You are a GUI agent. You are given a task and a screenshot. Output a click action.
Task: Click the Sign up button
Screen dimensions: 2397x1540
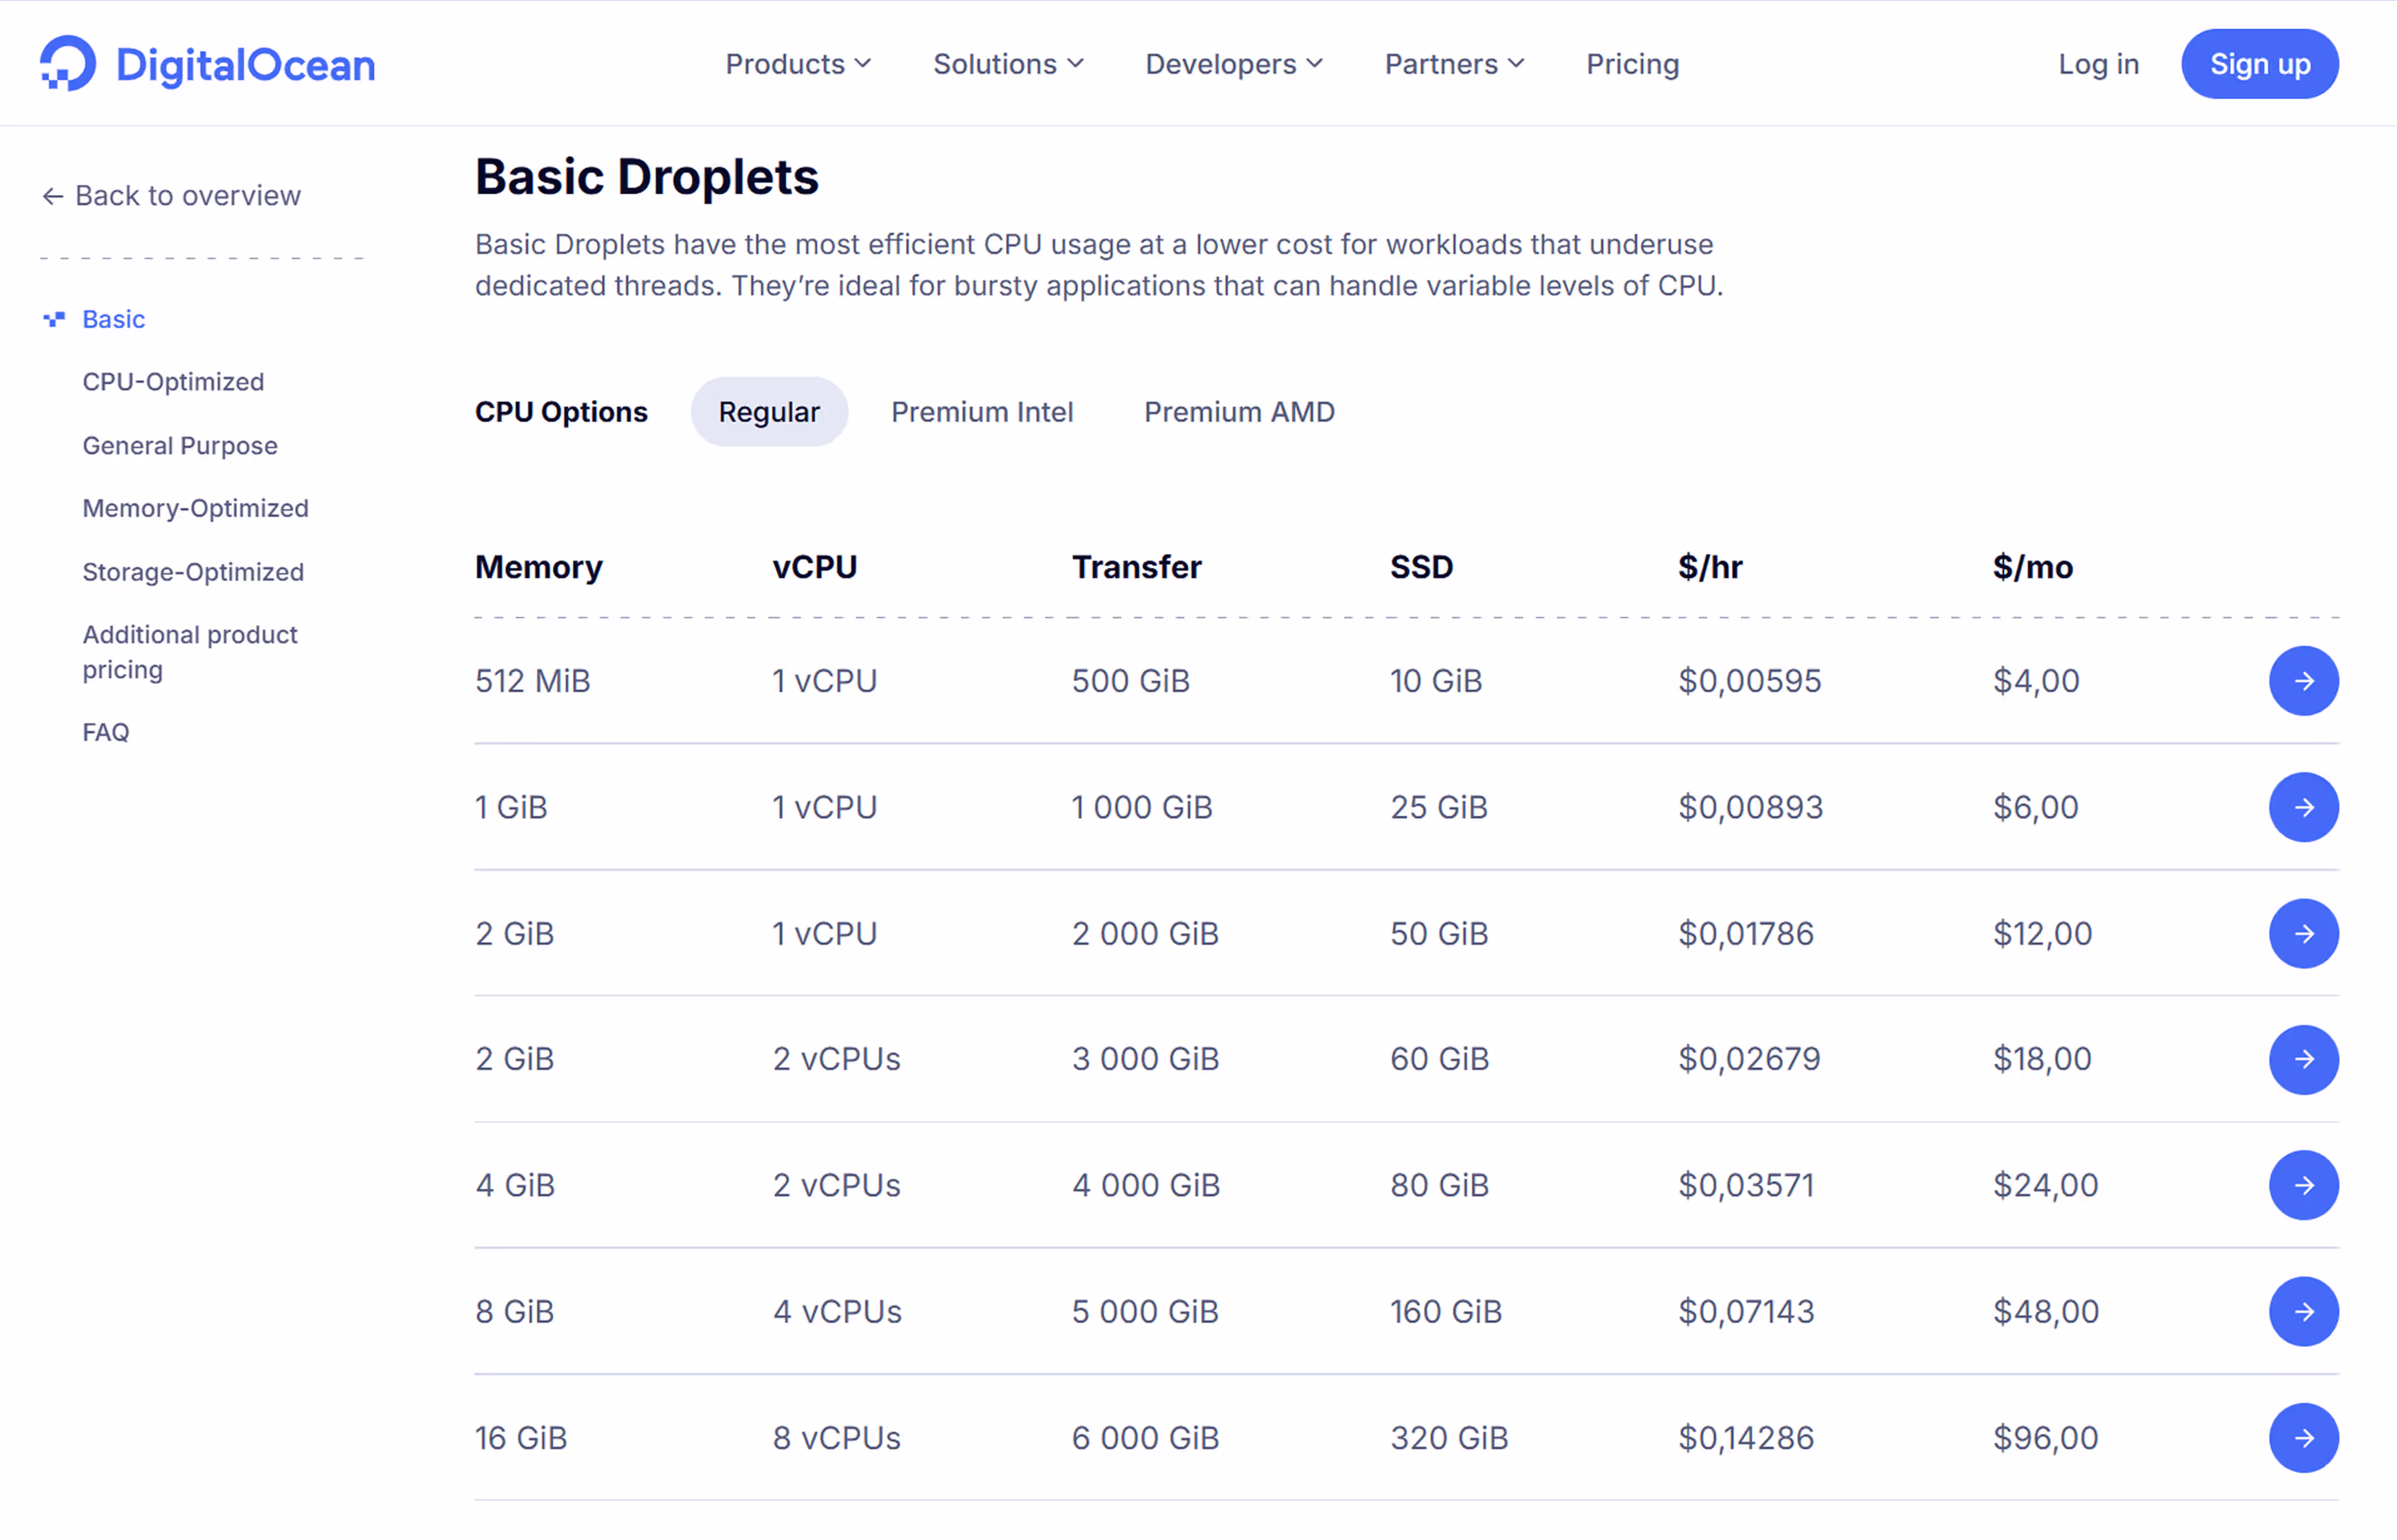[2259, 64]
